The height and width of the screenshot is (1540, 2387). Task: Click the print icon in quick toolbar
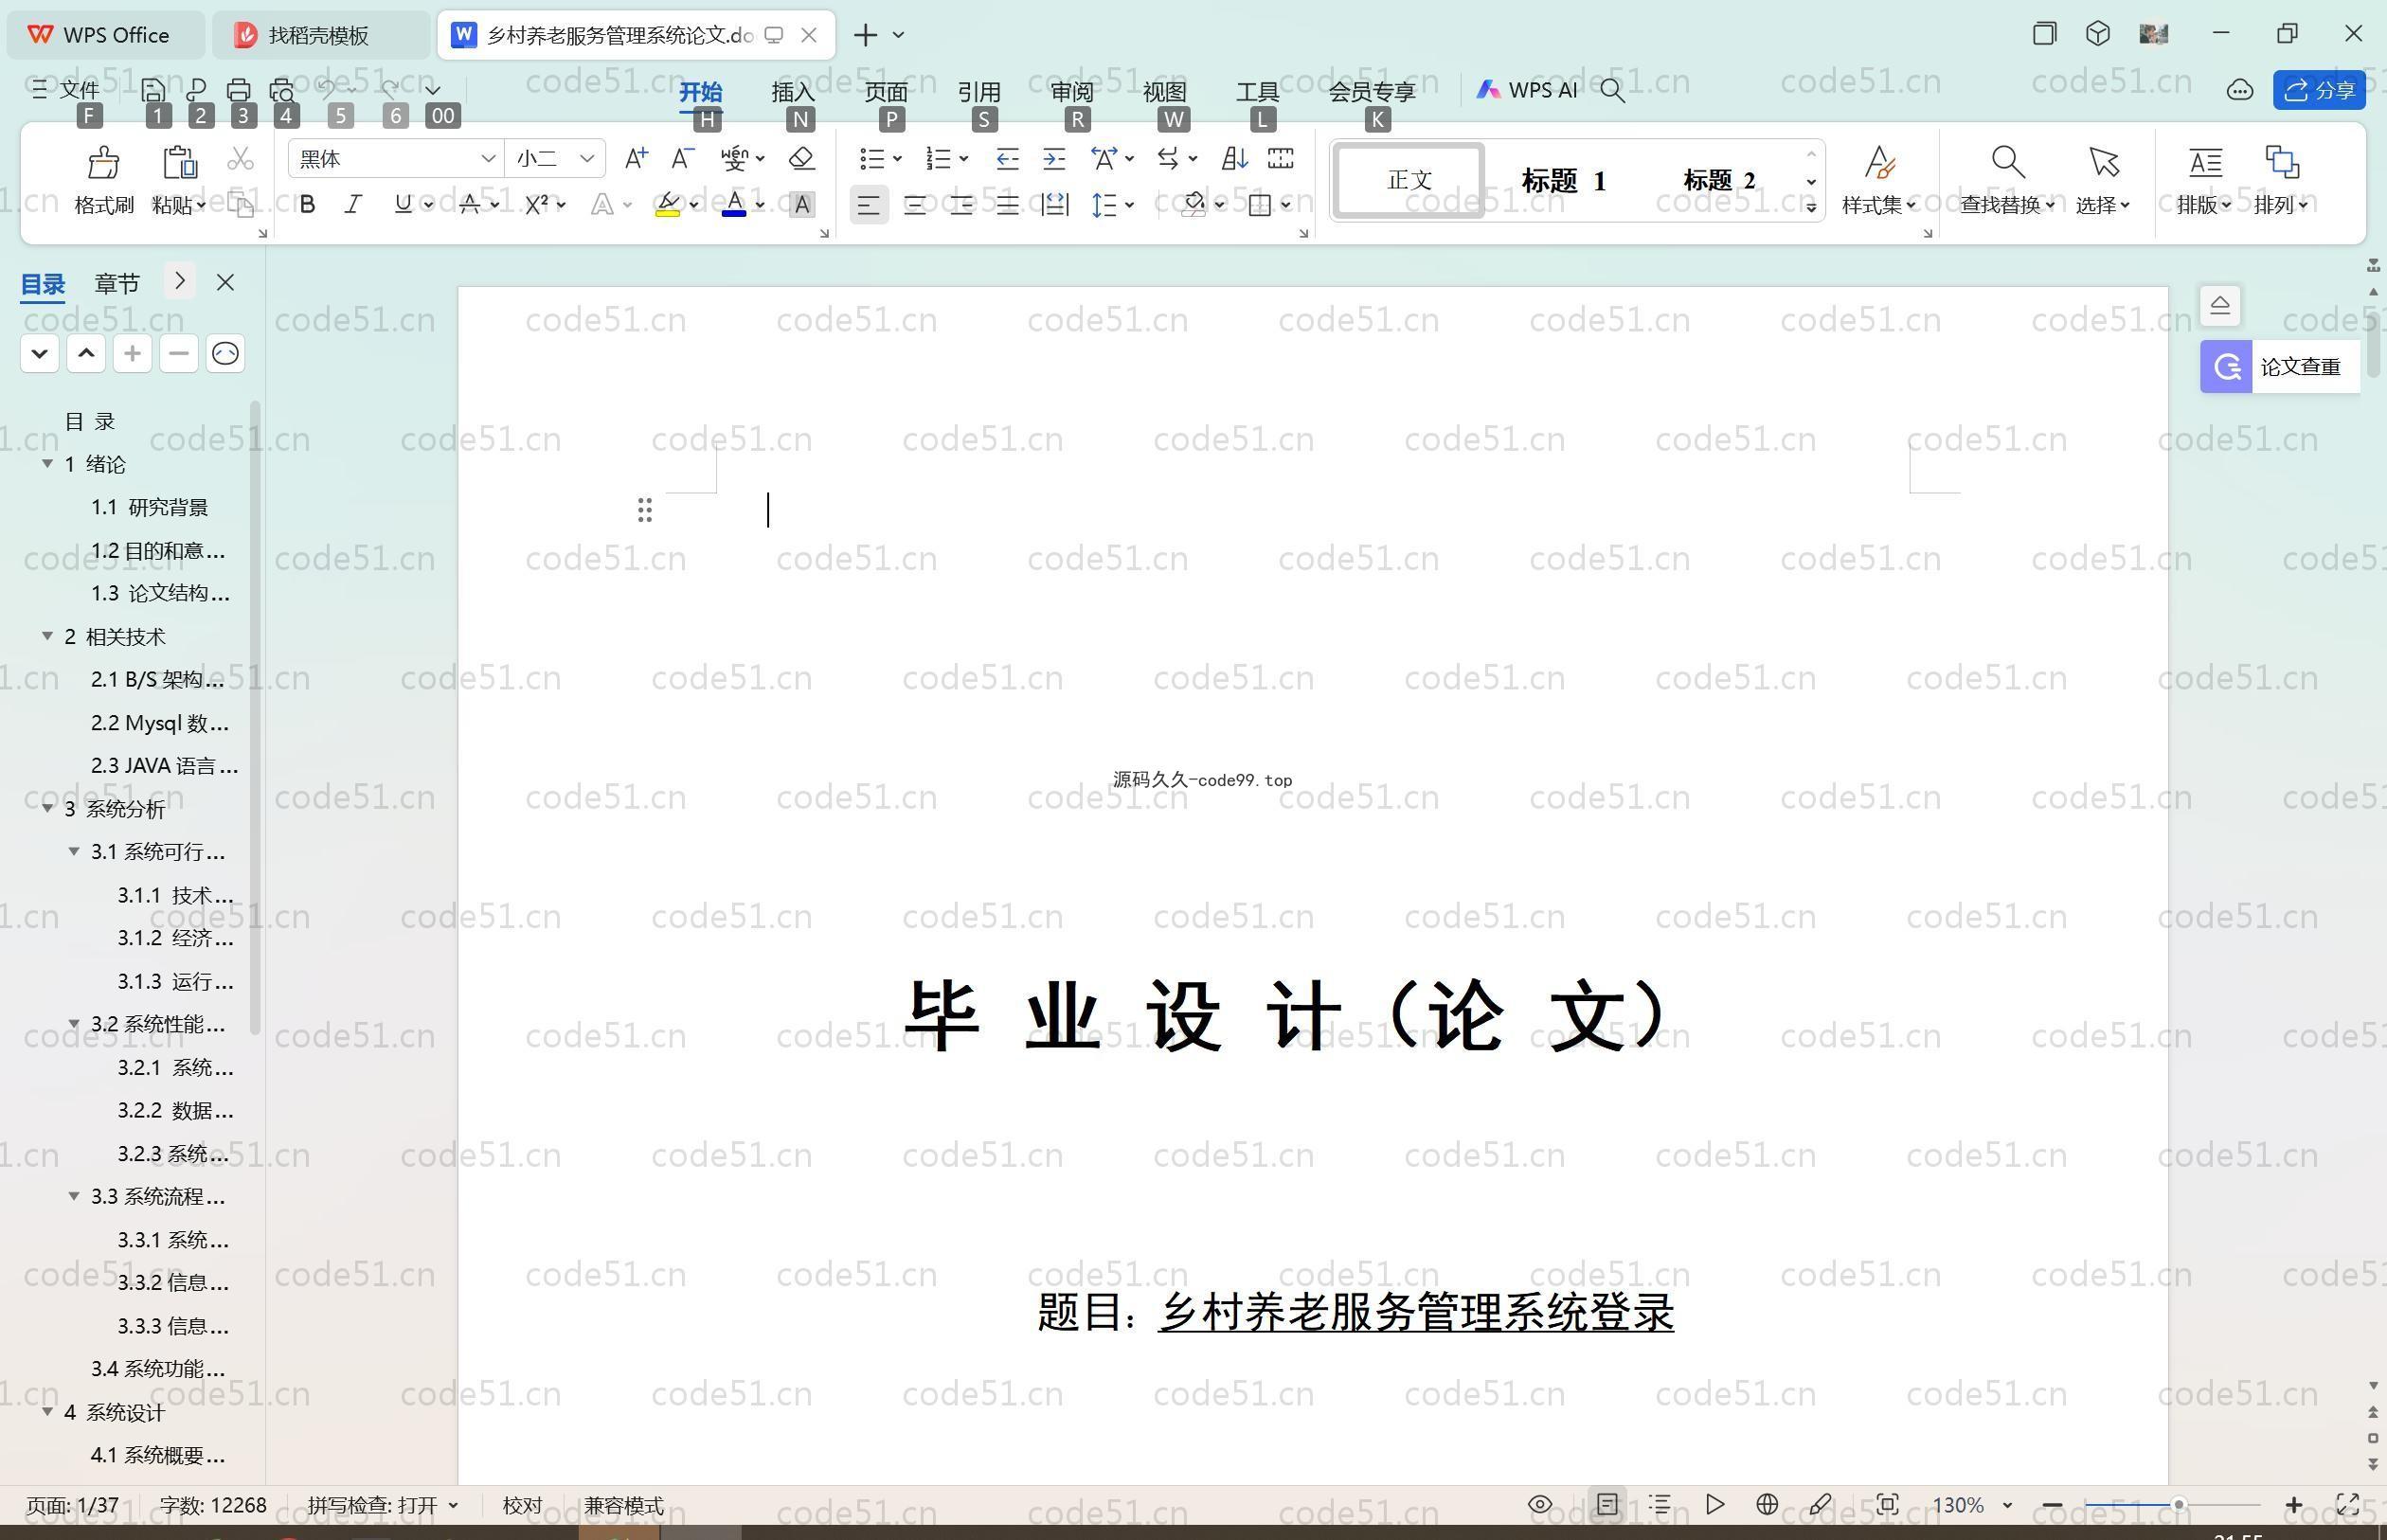pyautogui.click(x=238, y=90)
